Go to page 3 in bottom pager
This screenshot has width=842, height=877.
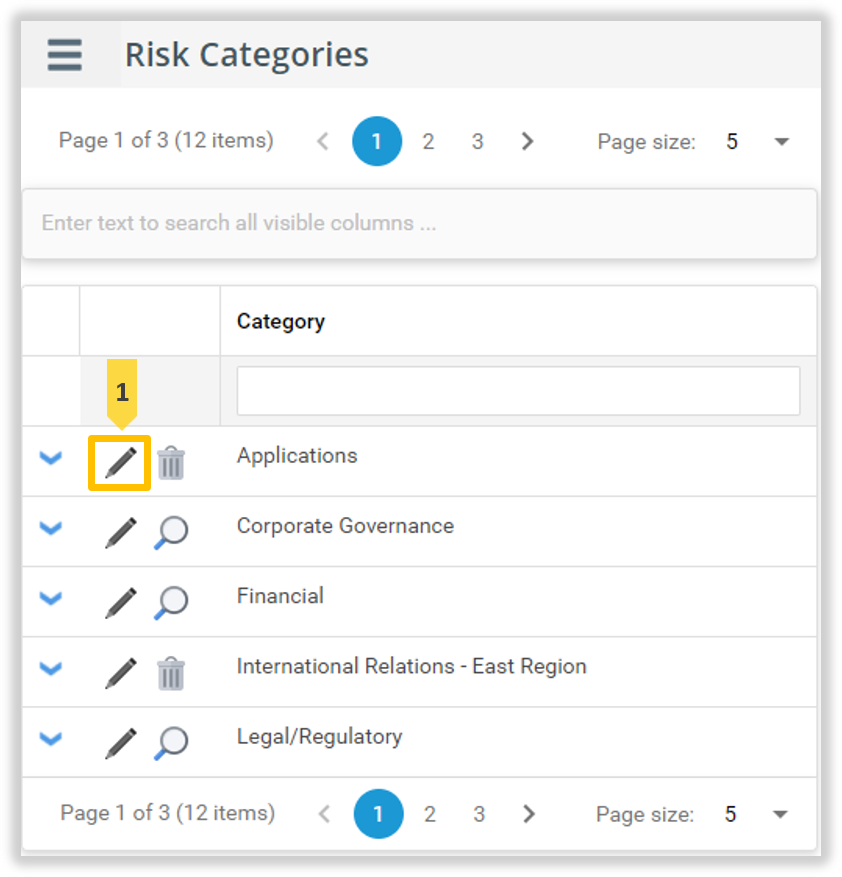[479, 814]
